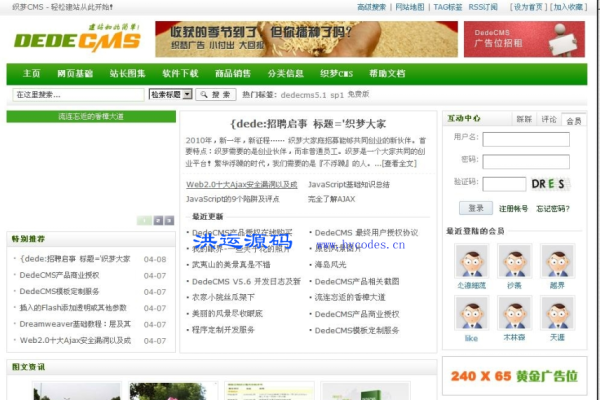Image resolution: width=600 pixels, height=400 pixels.
Task: Click the magnifier 搜索 button
Action: 216,95
